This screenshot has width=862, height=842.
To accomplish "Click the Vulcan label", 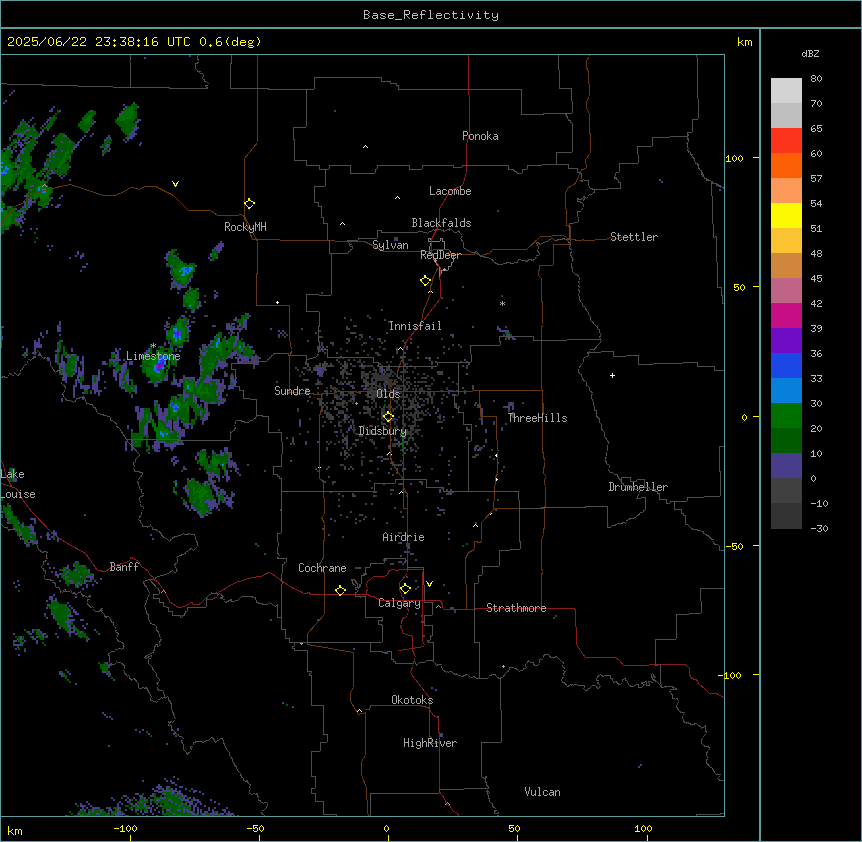I will point(542,792).
